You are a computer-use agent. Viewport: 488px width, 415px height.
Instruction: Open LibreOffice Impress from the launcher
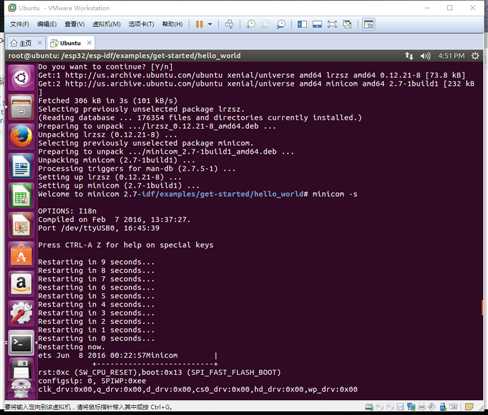(x=21, y=225)
